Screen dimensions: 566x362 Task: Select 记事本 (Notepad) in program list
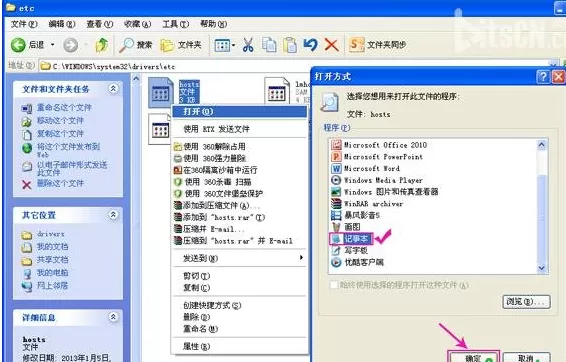351,239
